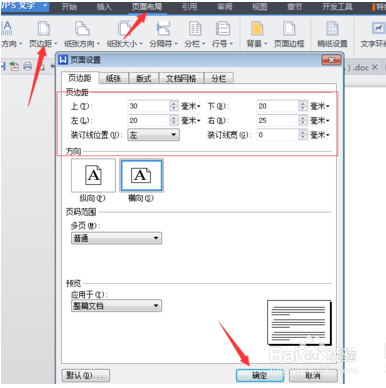Click the 背景 background icon
Viewport: 386px width, 388px height.
point(257,29)
